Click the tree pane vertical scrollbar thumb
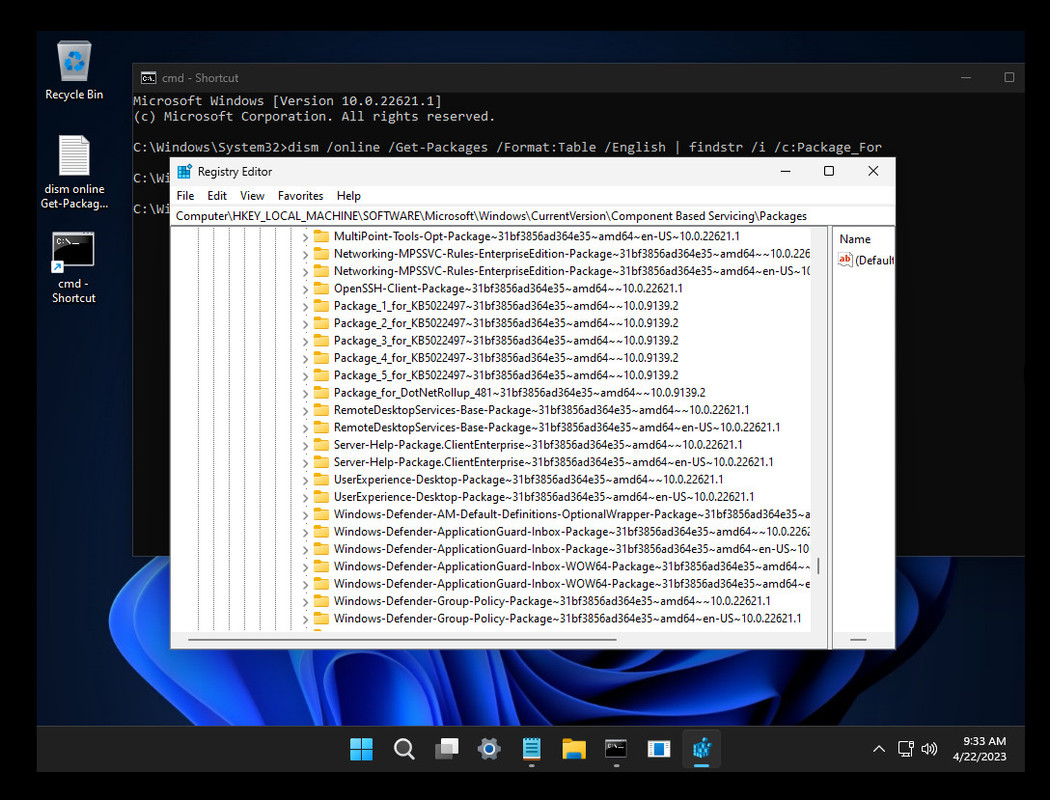This screenshot has width=1050, height=800. (818, 567)
